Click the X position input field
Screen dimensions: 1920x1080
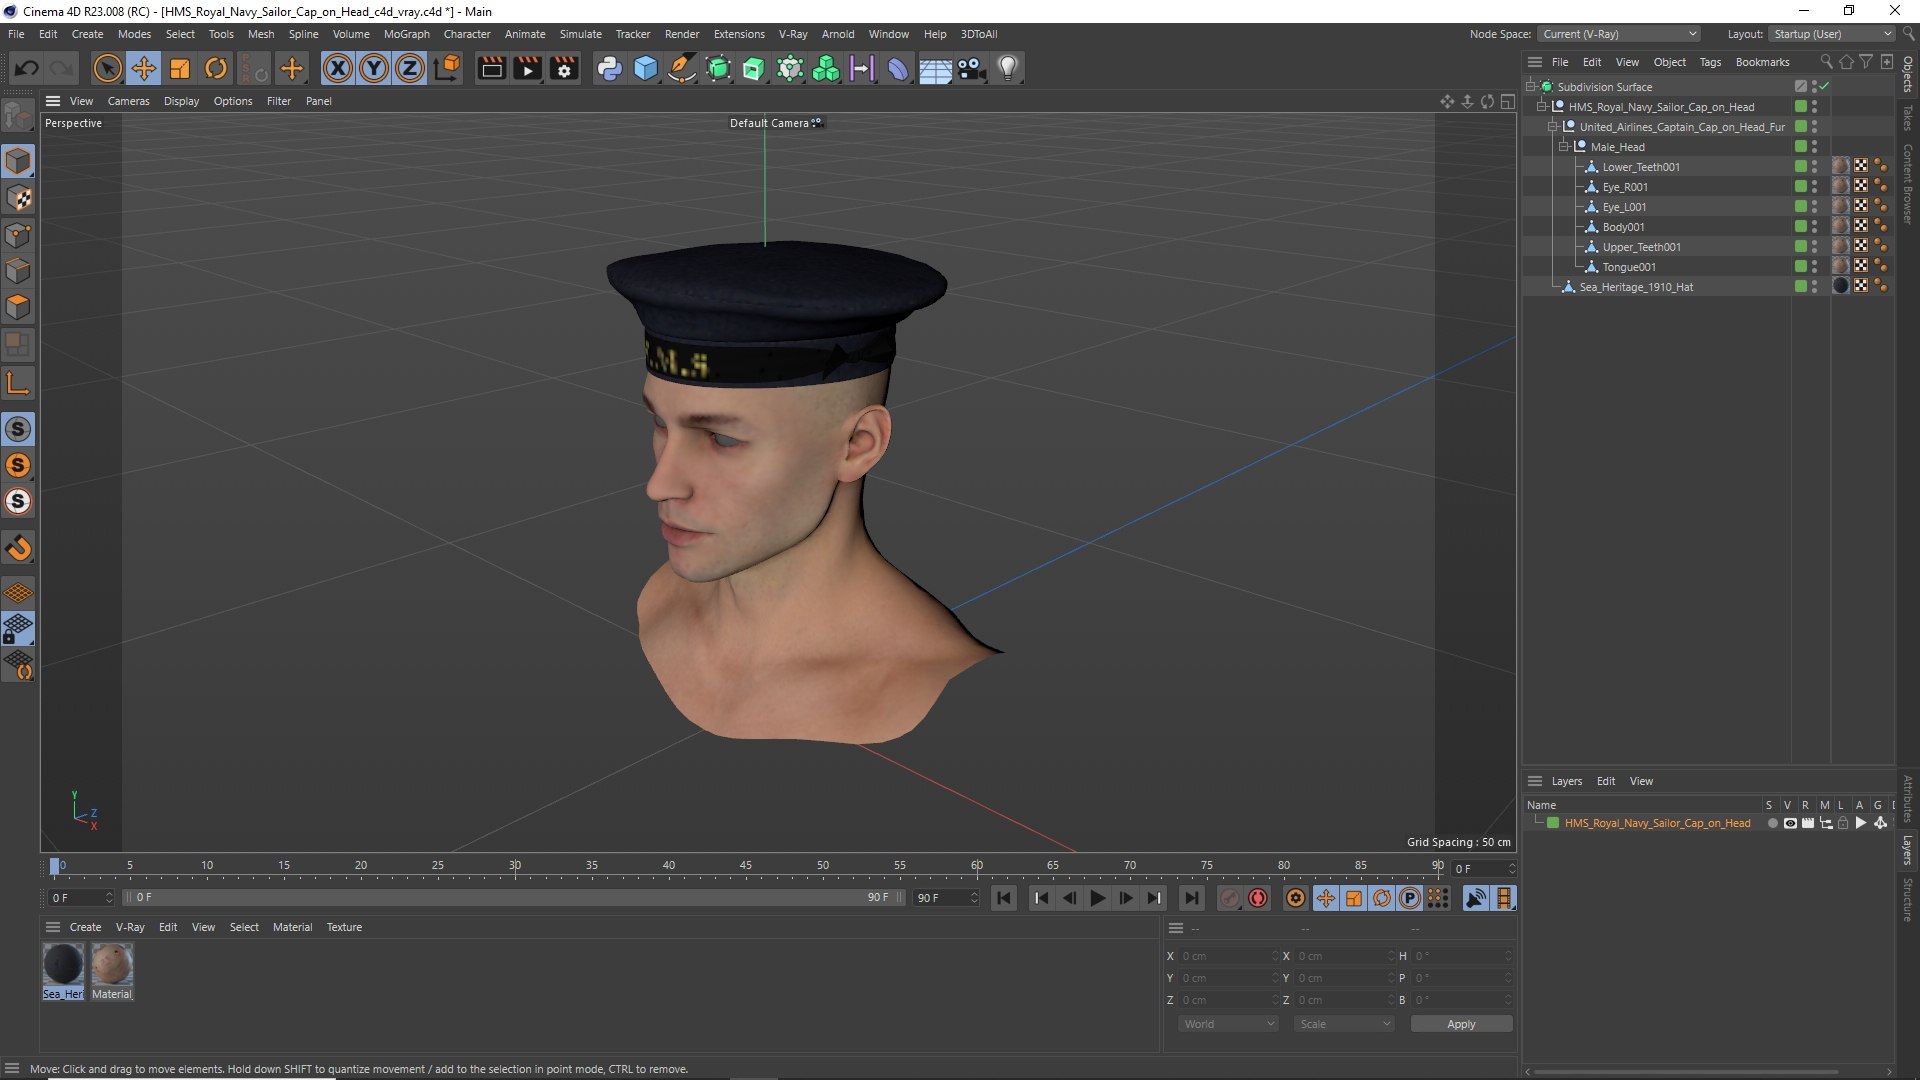tap(1227, 956)
